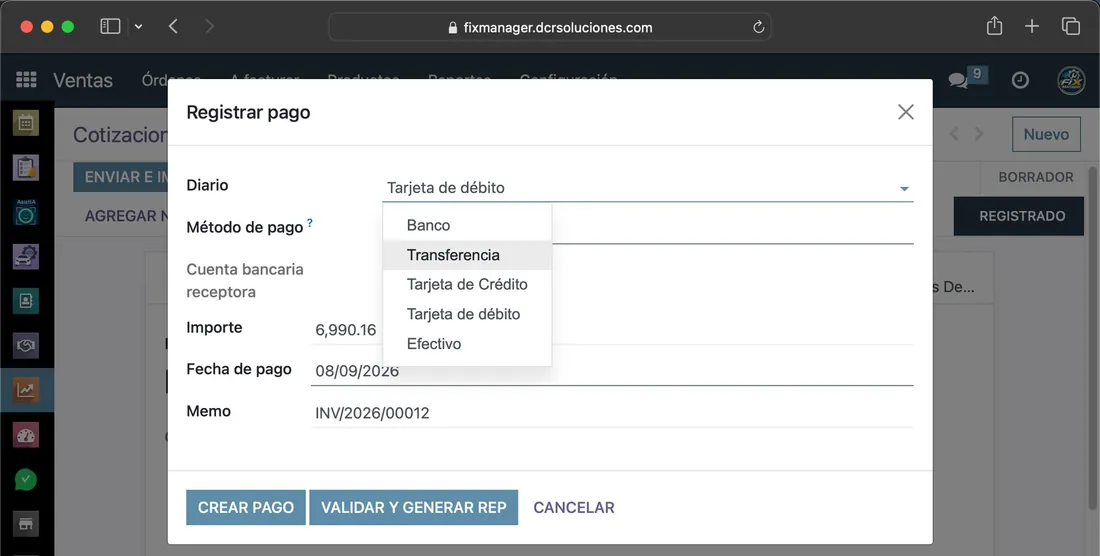Click the BORRADOR status stage
1100x556 pixels.
(1035, 177)
